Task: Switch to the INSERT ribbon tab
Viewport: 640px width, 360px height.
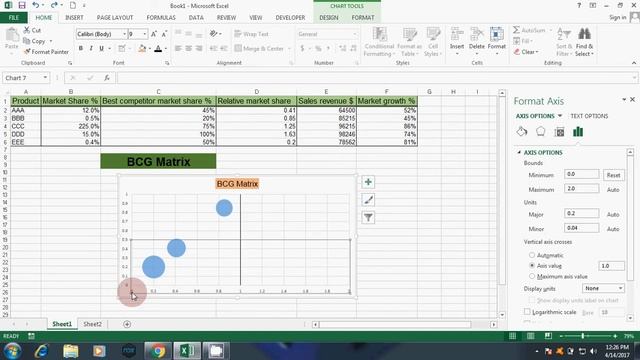Action: point(74,18)
